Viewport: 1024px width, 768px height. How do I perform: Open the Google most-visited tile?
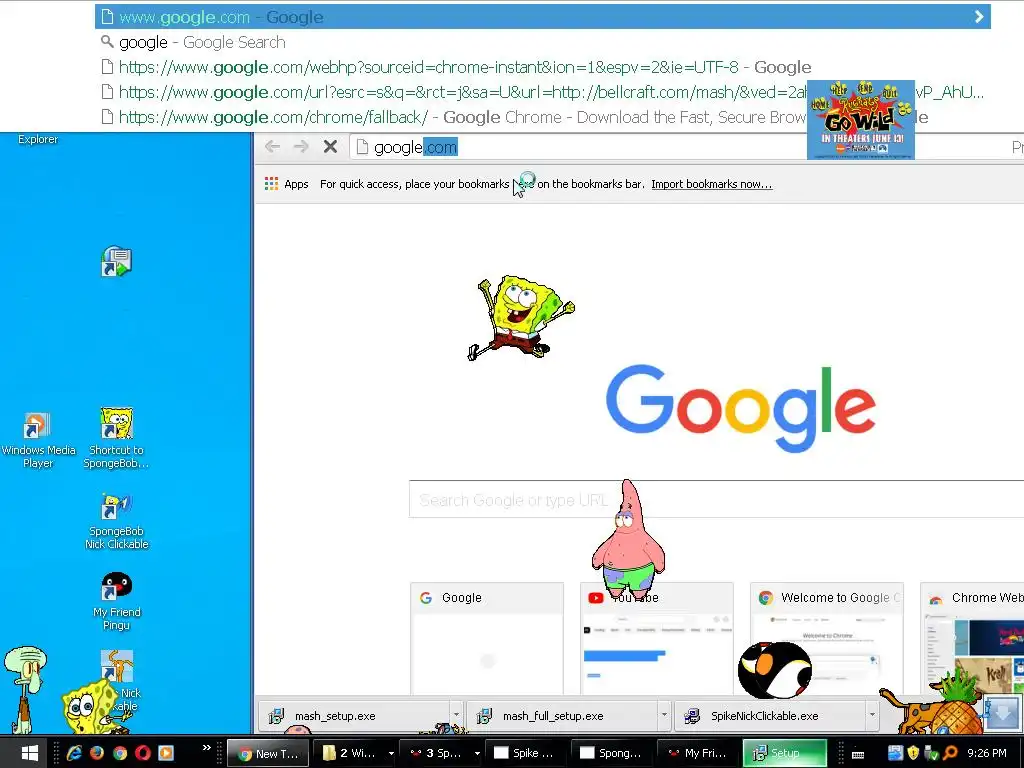[487, 639]
